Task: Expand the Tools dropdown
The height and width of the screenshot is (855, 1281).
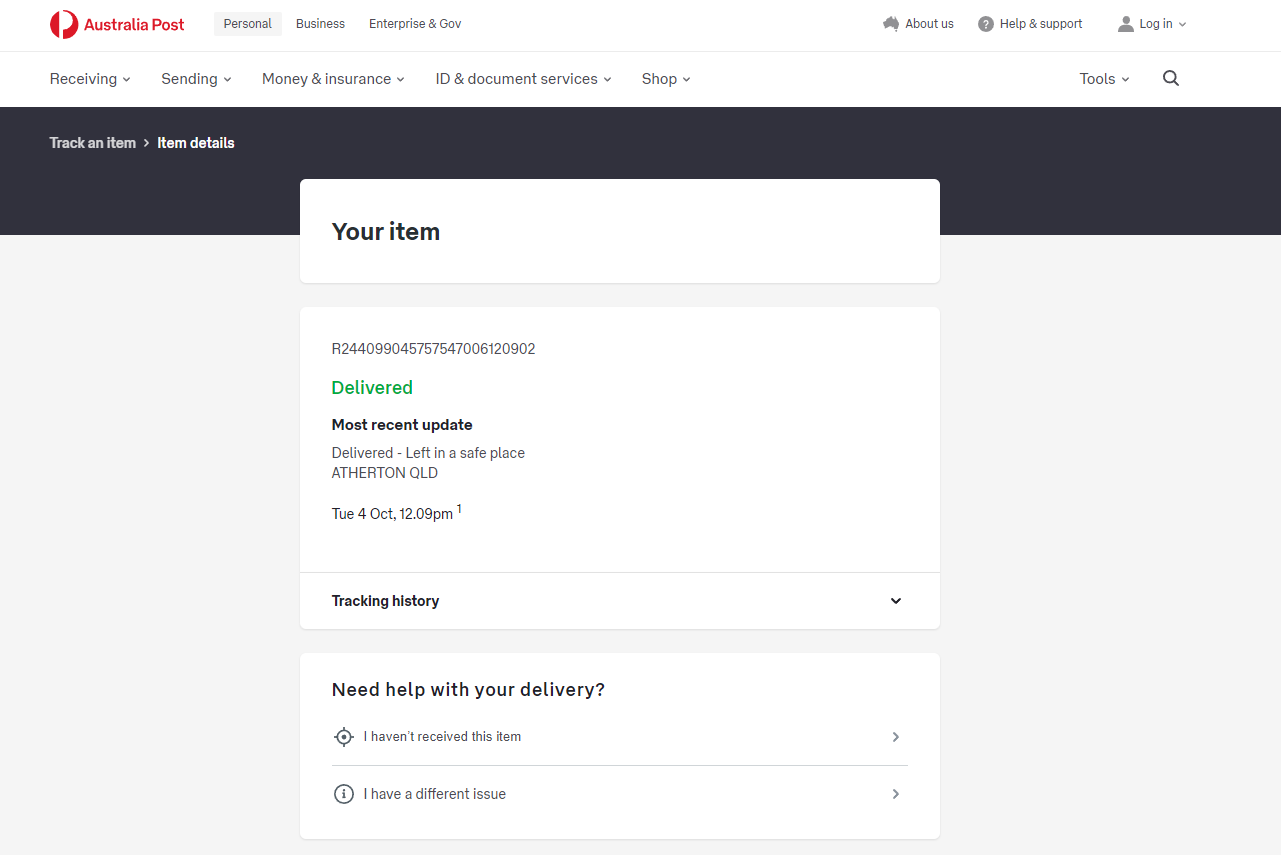Action: pyautogui.click(x=1104, y=79)
